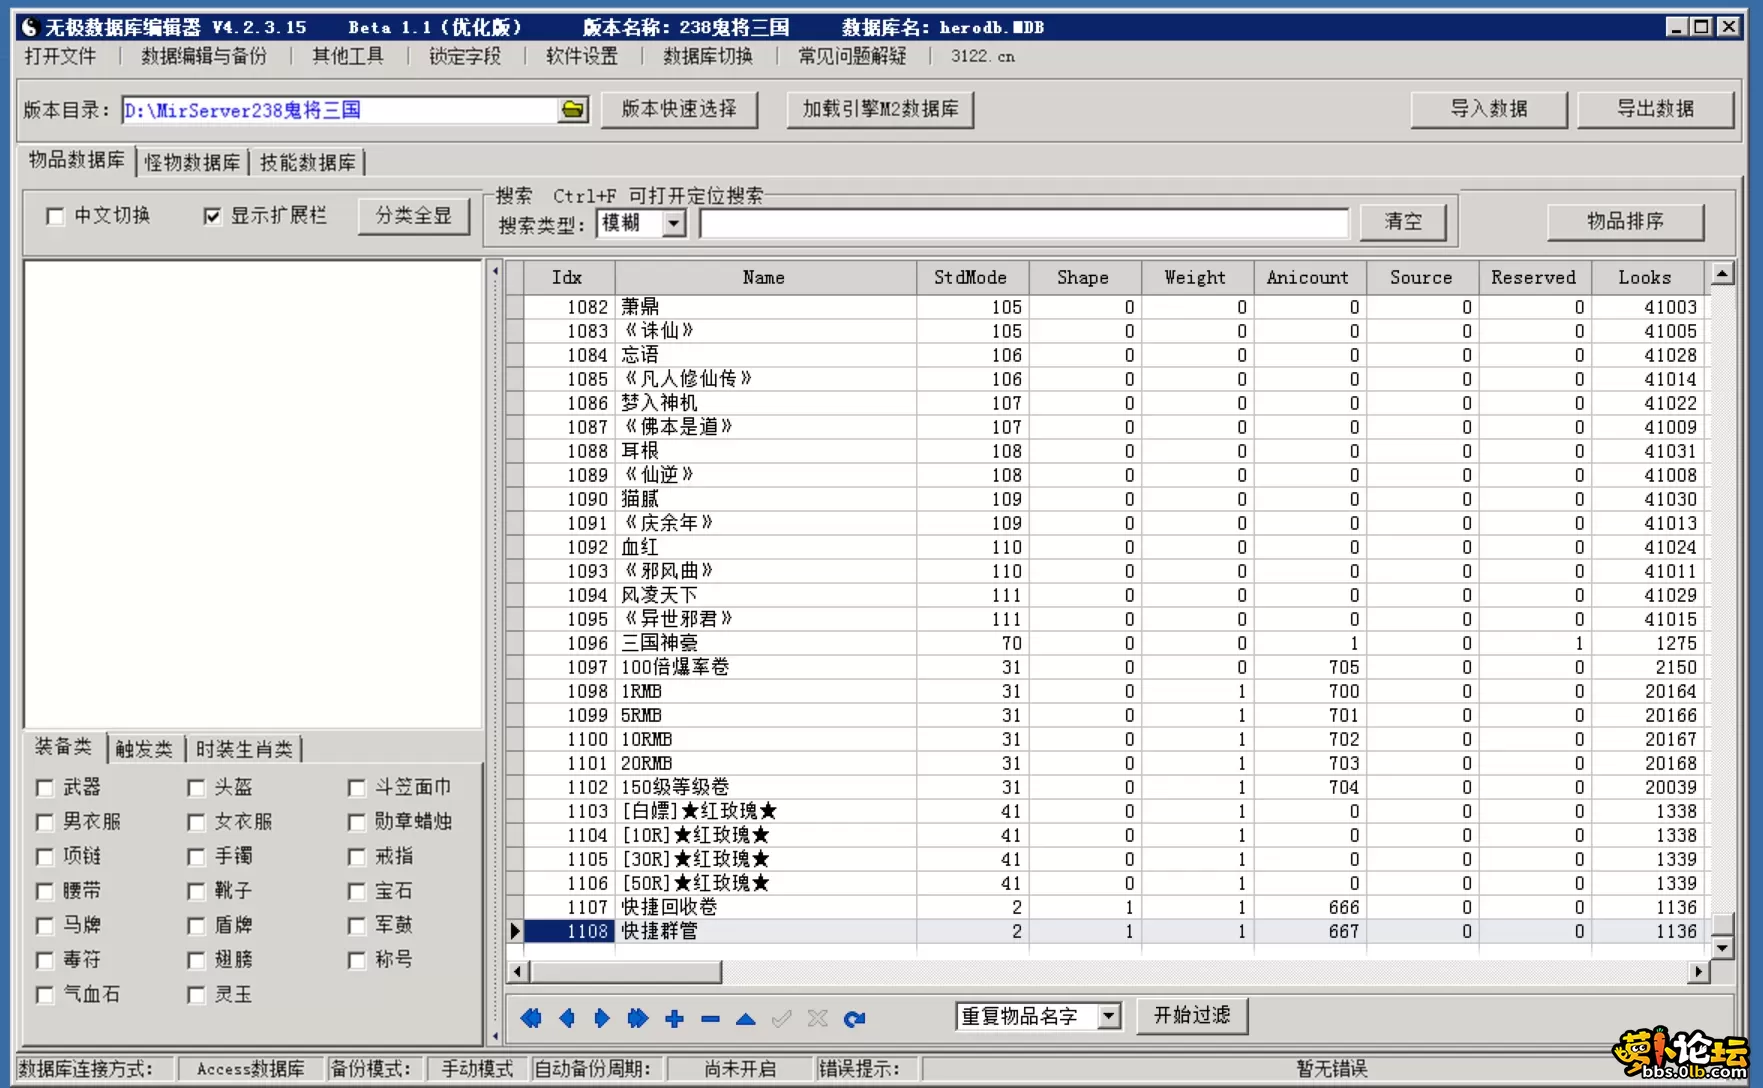1763x1088 pixels.
Task: Click the application title bar icon
Action: (x=30, y=27)
